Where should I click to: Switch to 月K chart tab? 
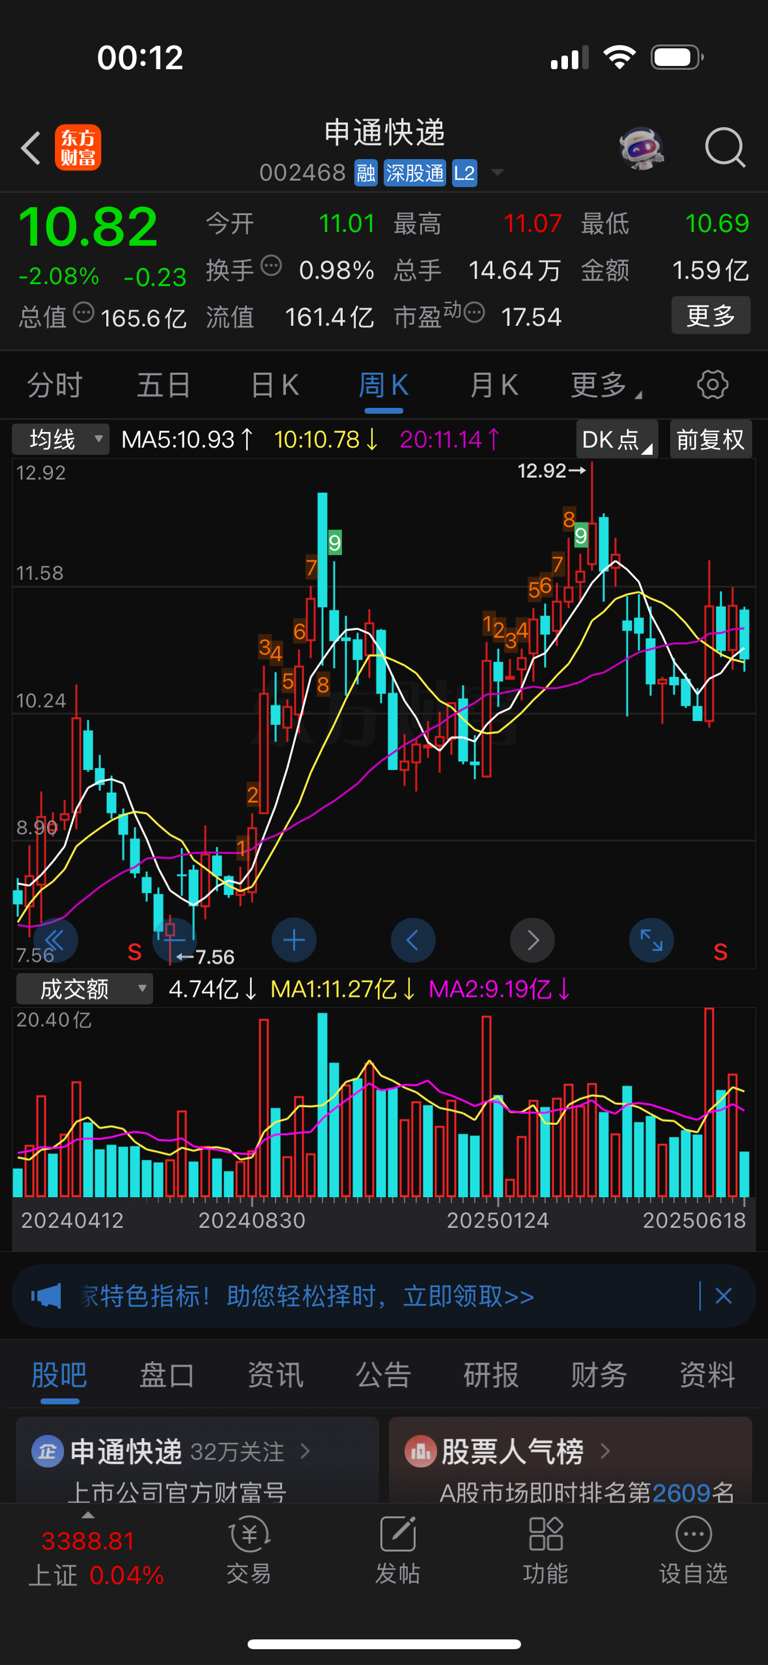tap(493, 385)
